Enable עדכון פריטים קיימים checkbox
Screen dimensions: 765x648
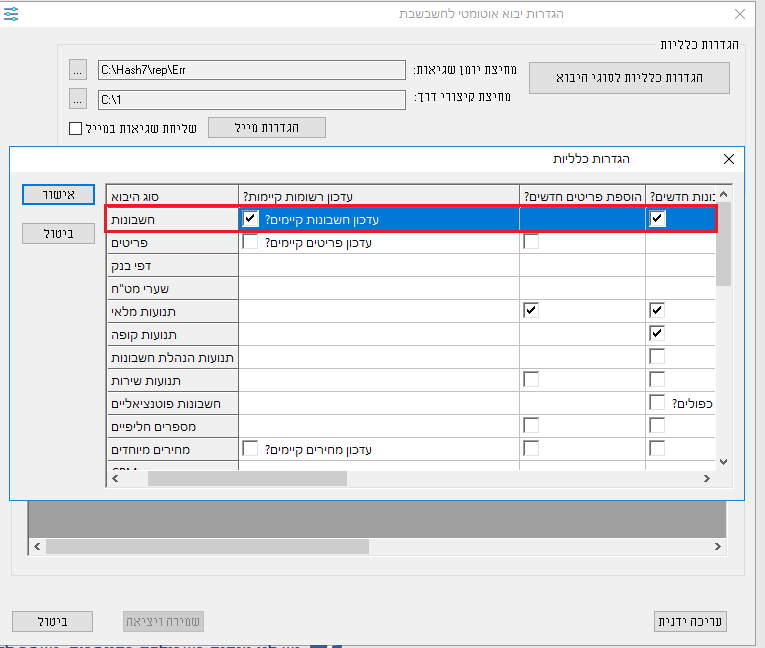click(x=250, y=242)
